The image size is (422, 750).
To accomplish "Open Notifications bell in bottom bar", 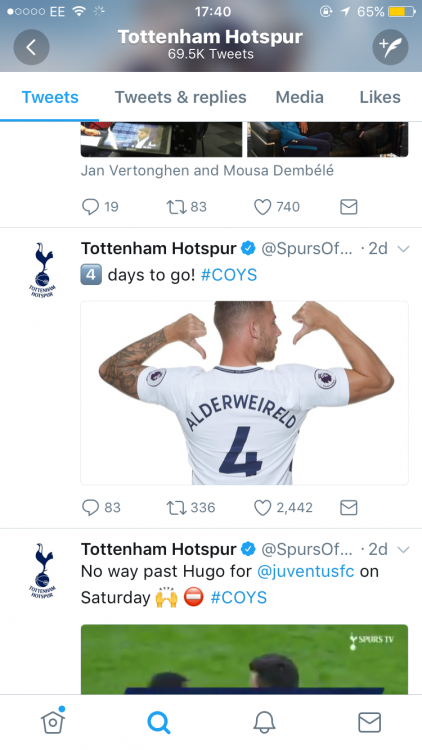I will click(264, 722).
